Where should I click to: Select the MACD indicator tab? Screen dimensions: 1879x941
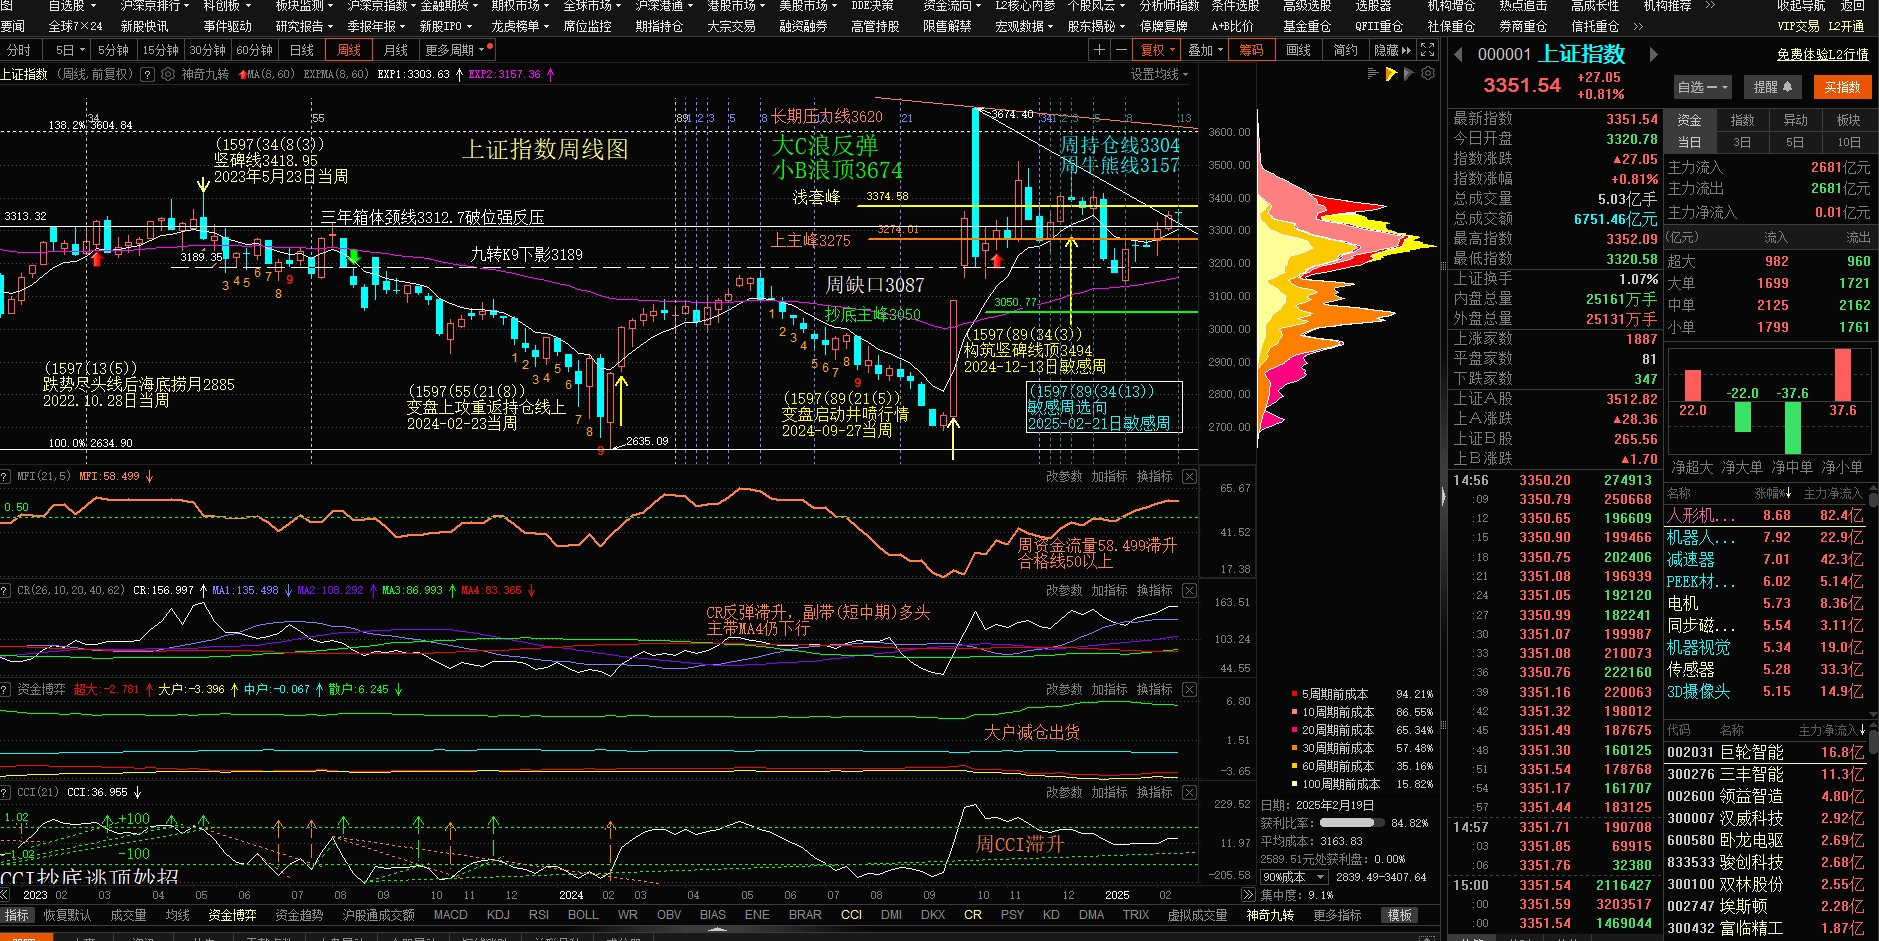(450, 915)
